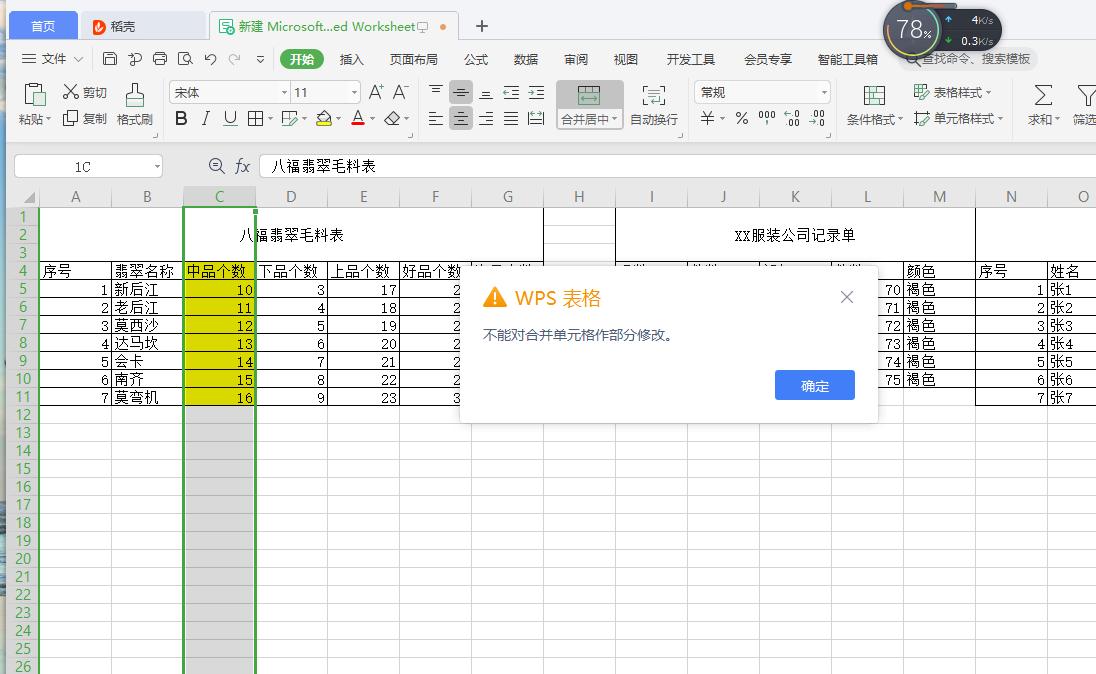Click the increase decimal places icon

click(x=790, y=116)
